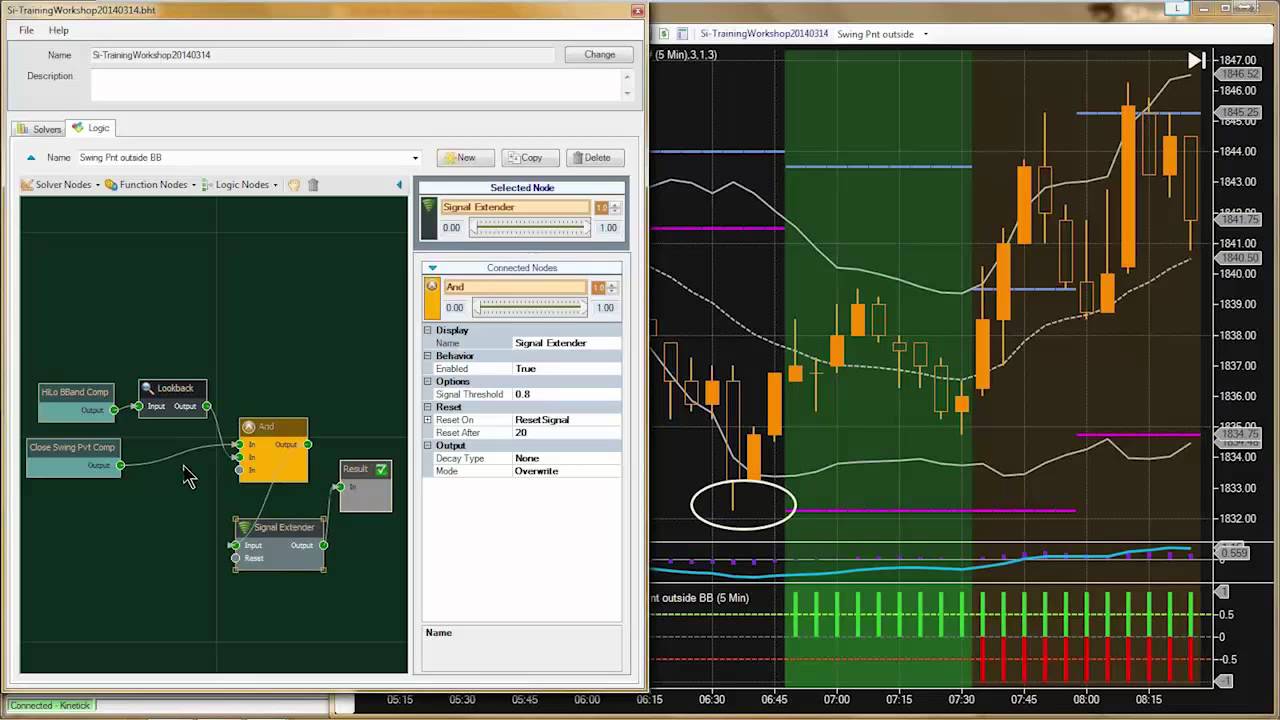Click HiLo BBand Comp output connector
The height and width of the screenshot is (720, 1280).
click(114, 410)
